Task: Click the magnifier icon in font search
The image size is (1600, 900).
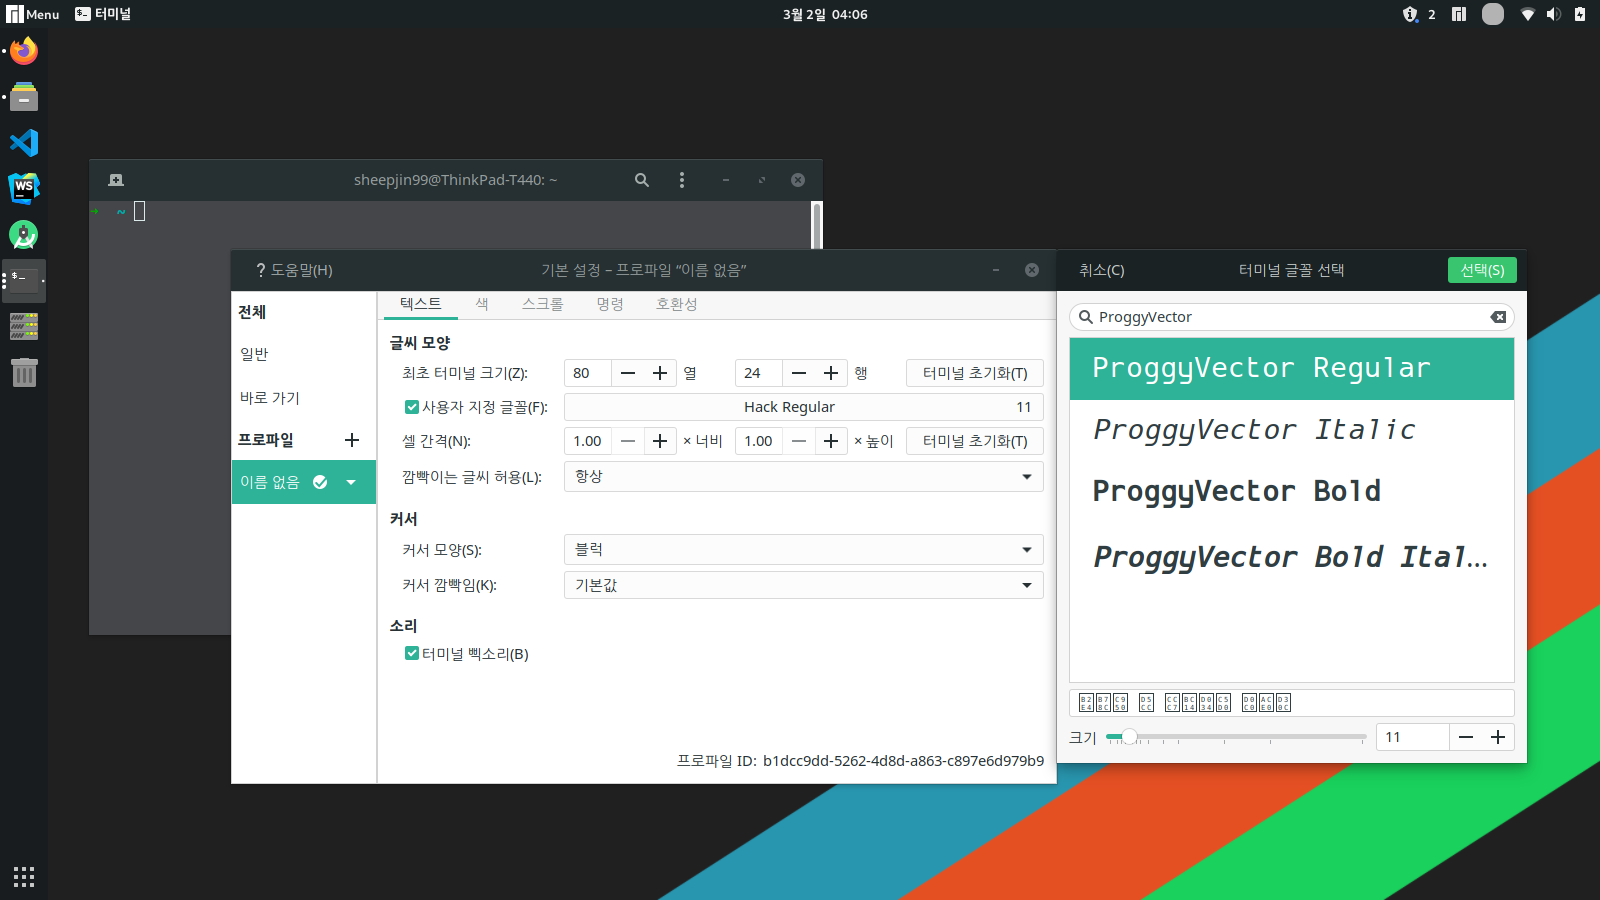Action: (1085, 317)
